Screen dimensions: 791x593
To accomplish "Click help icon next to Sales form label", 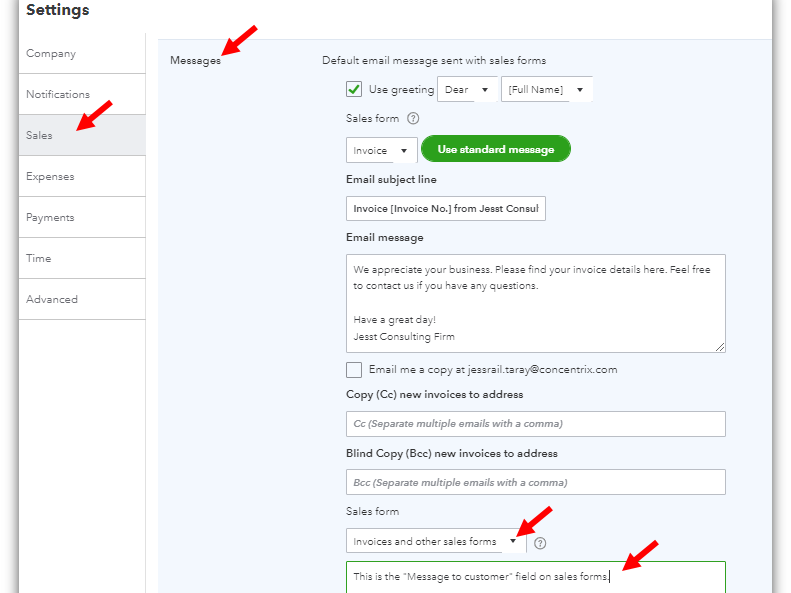I will 413,118.
